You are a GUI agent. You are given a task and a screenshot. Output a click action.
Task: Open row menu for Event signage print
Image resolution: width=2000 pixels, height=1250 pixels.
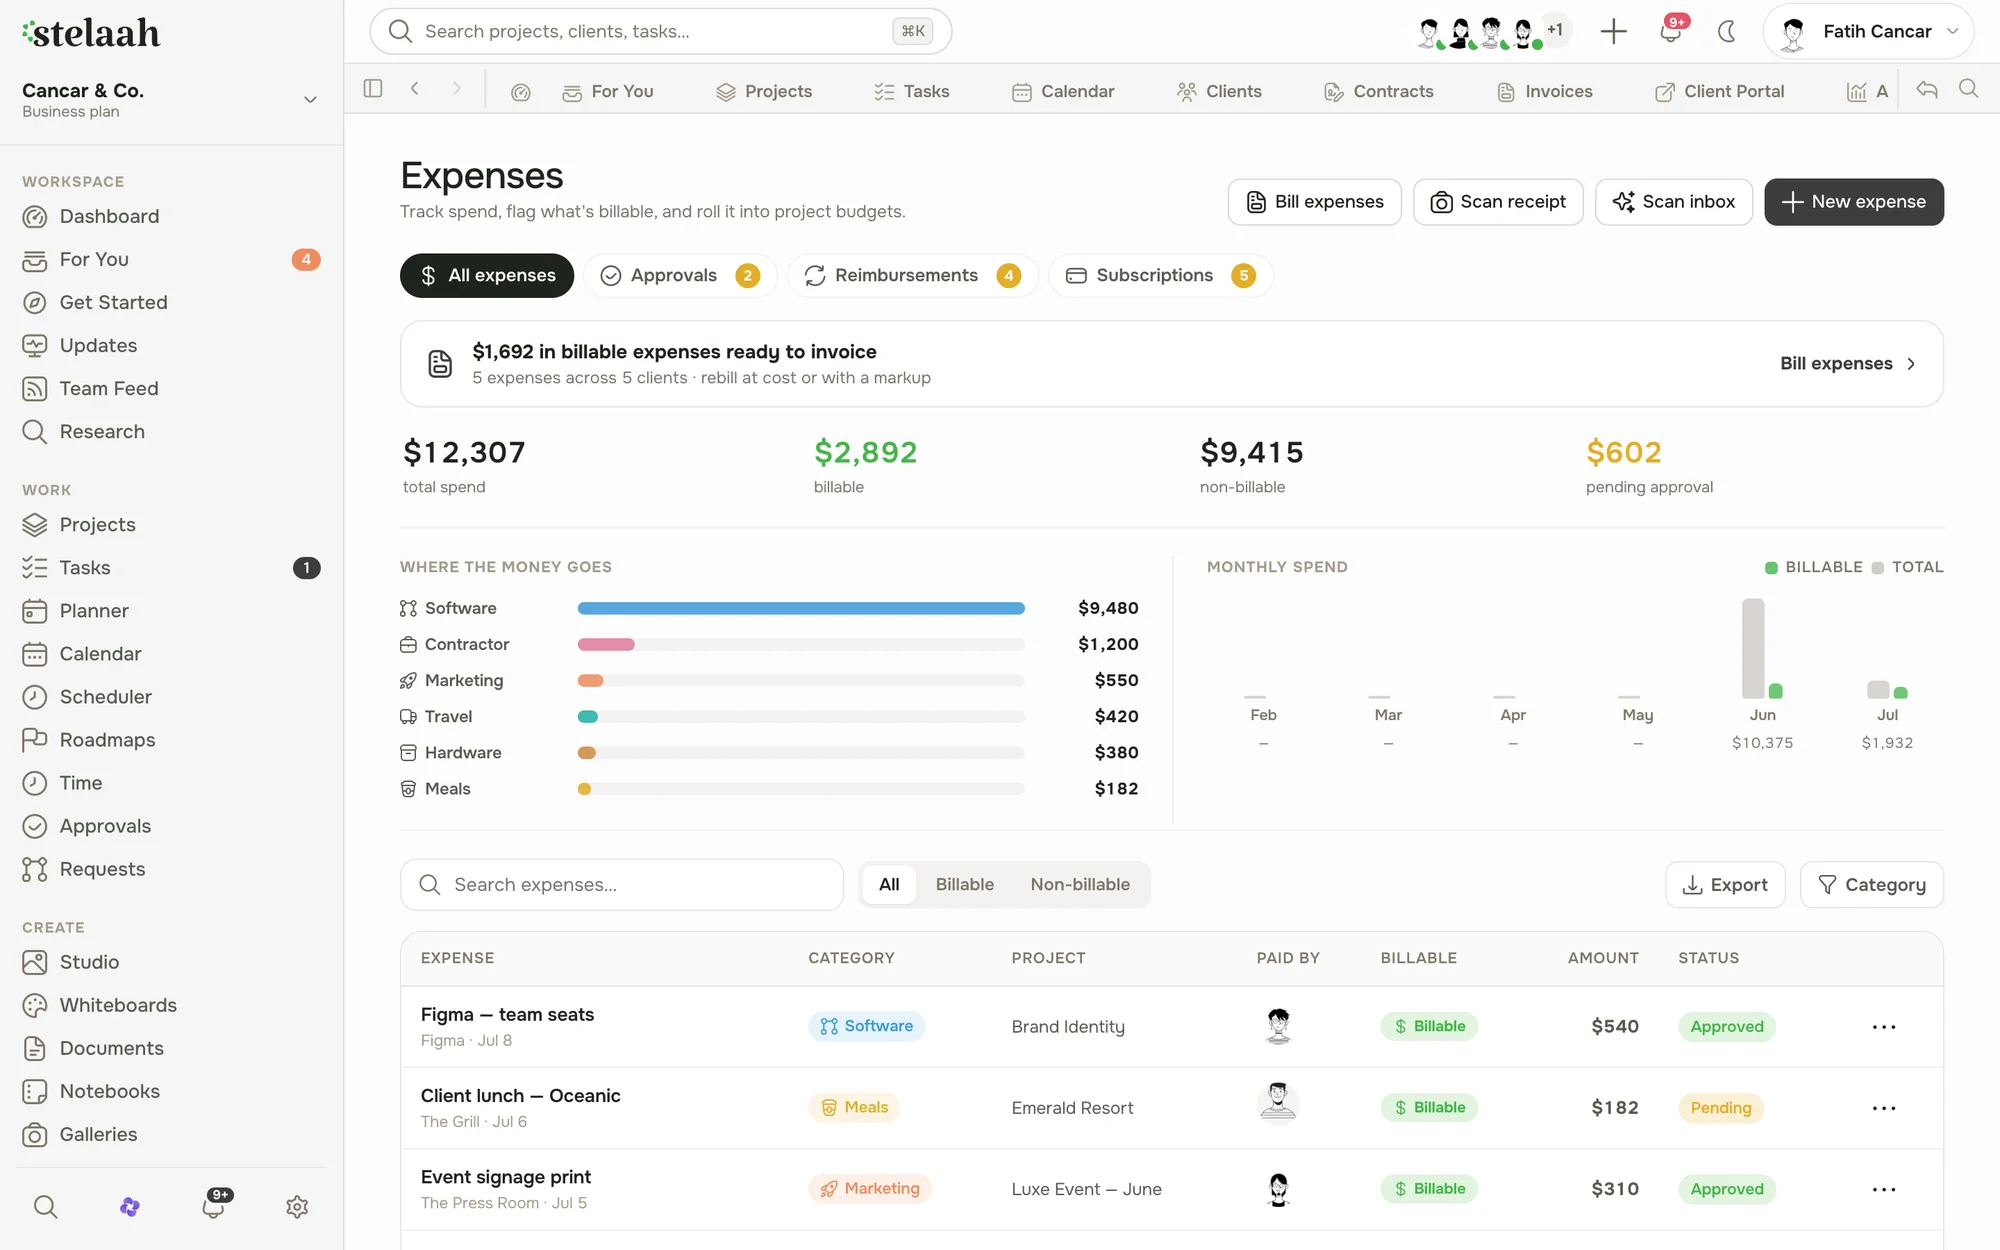1884,1189
